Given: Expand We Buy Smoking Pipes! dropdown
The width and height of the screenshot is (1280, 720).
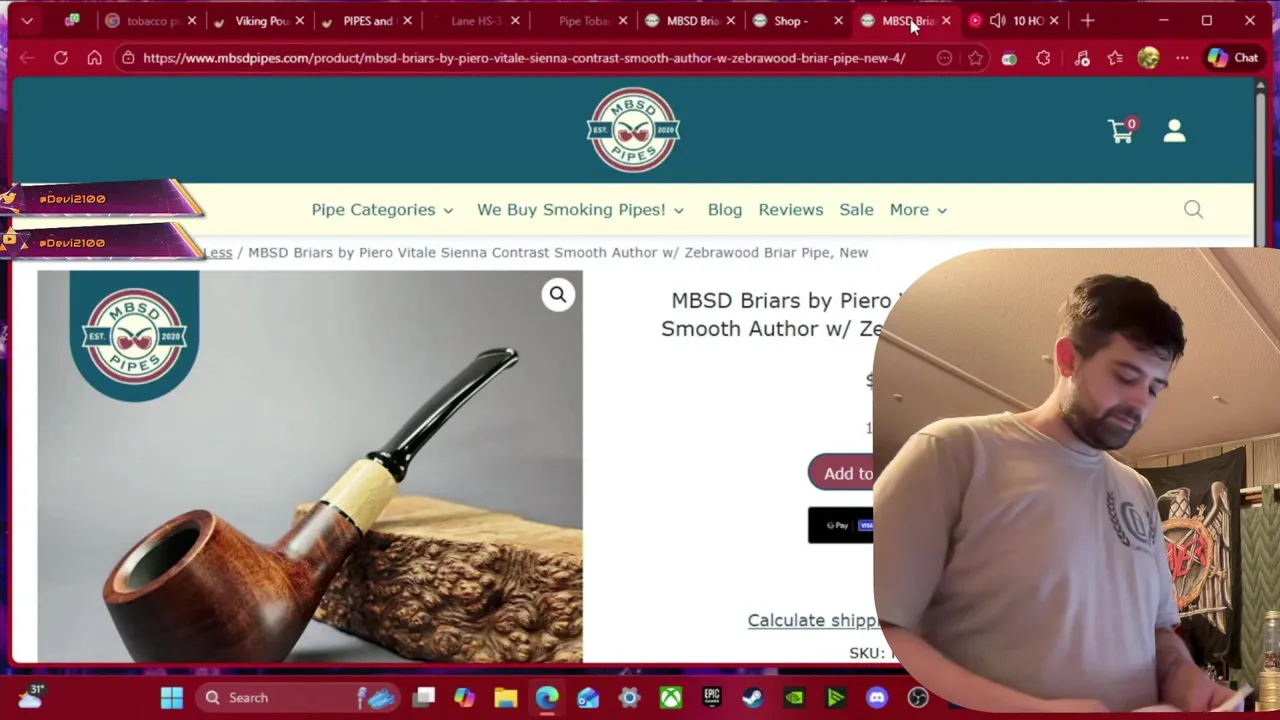Looking at the screenshot, I should pyautogui.click(x=580, y=209).
